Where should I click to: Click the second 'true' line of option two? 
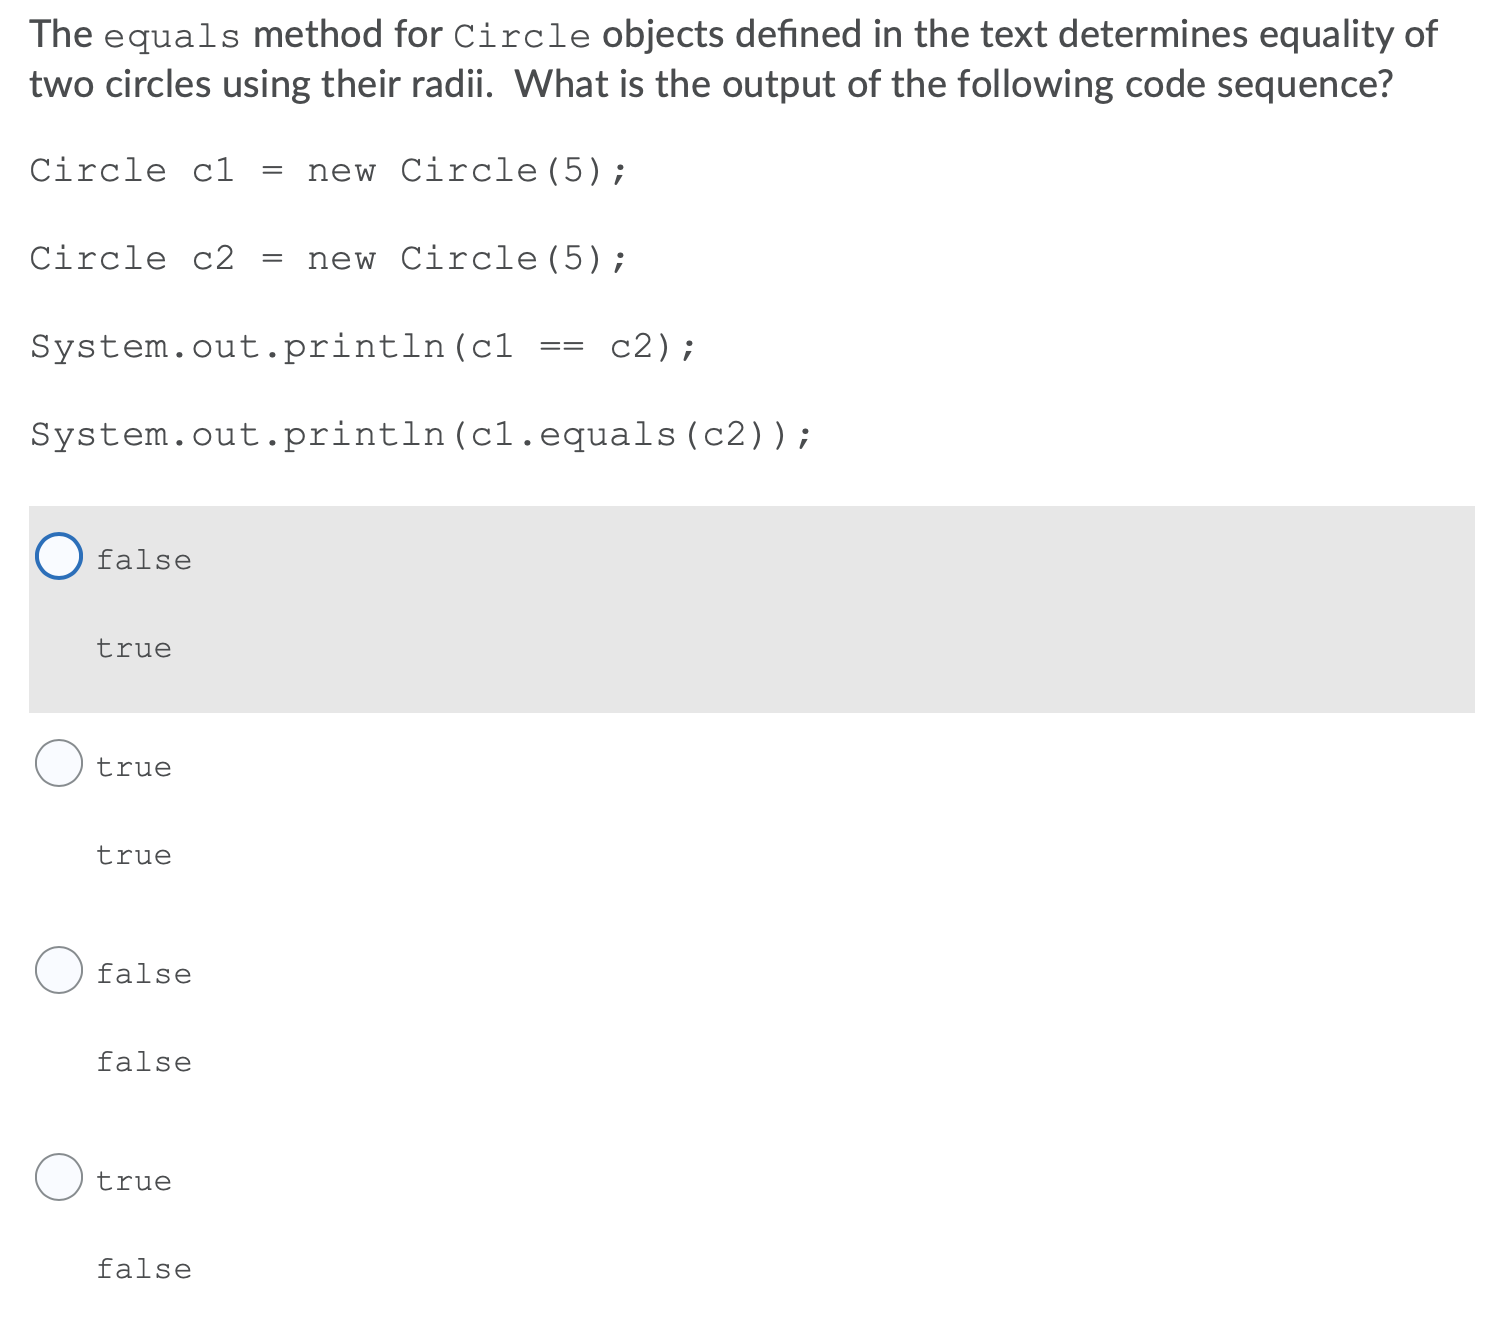point(134,855)
